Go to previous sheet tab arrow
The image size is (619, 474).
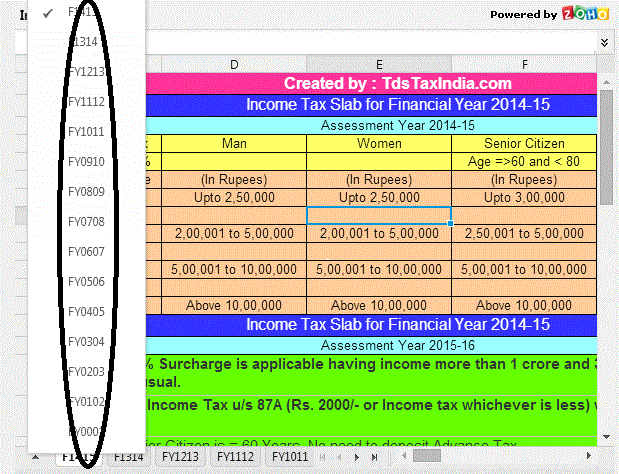point(340,457)
